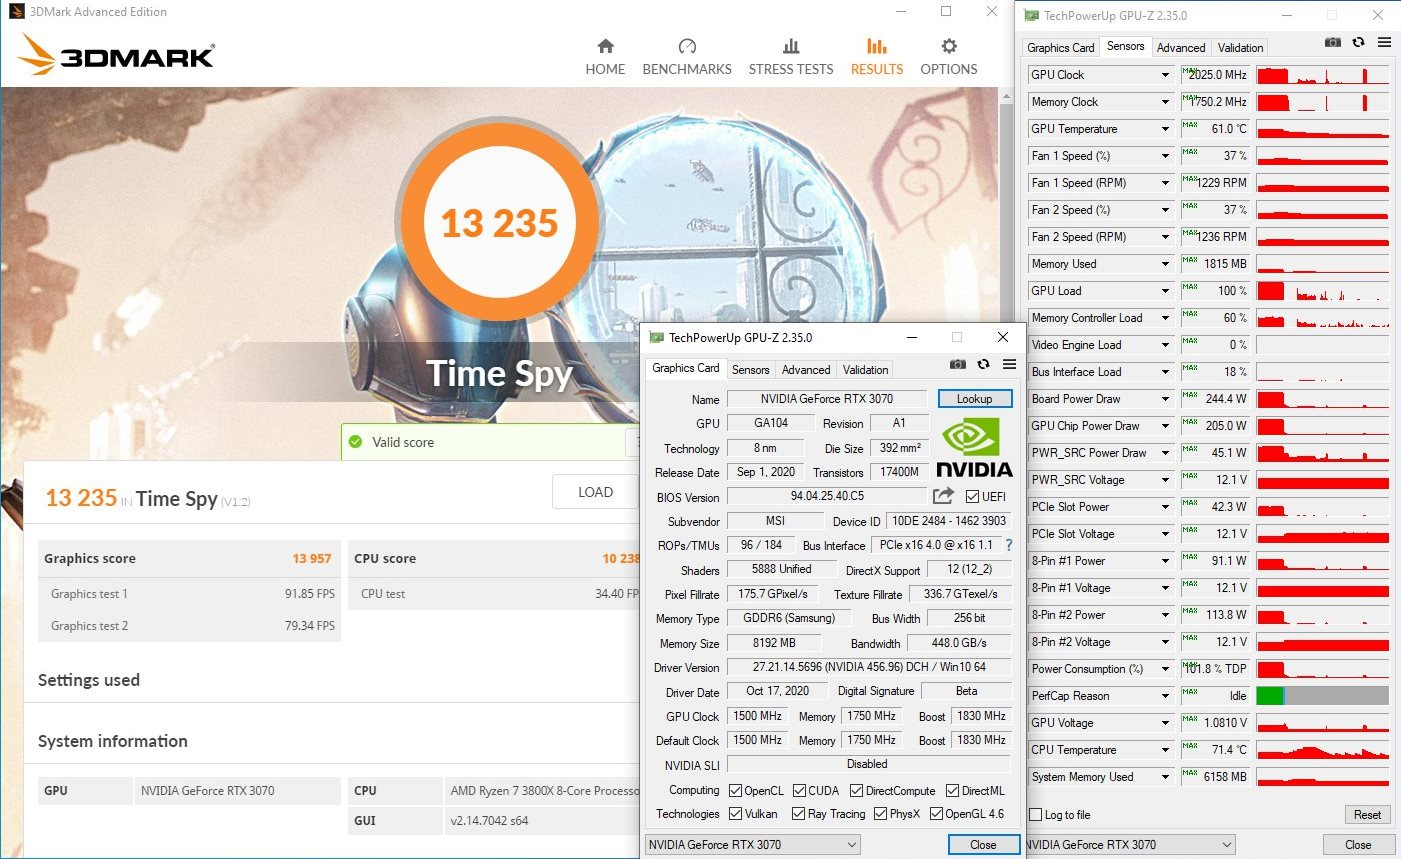Click refresh icon in GPU-Z Graphics Card window

[x=983, y=364]
